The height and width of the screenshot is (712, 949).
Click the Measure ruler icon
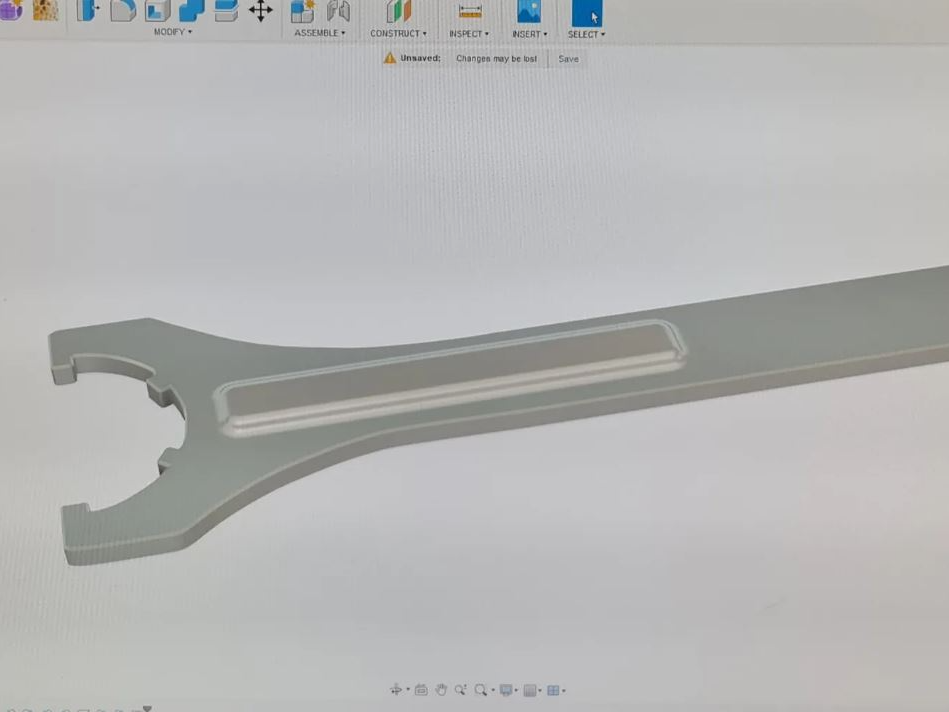[x=470, y=11]
